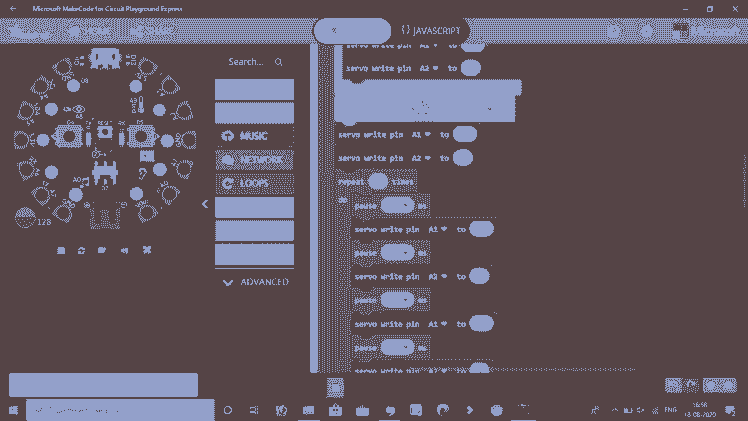
Task: Click the Microsoft logo
Action: (707, 31)
